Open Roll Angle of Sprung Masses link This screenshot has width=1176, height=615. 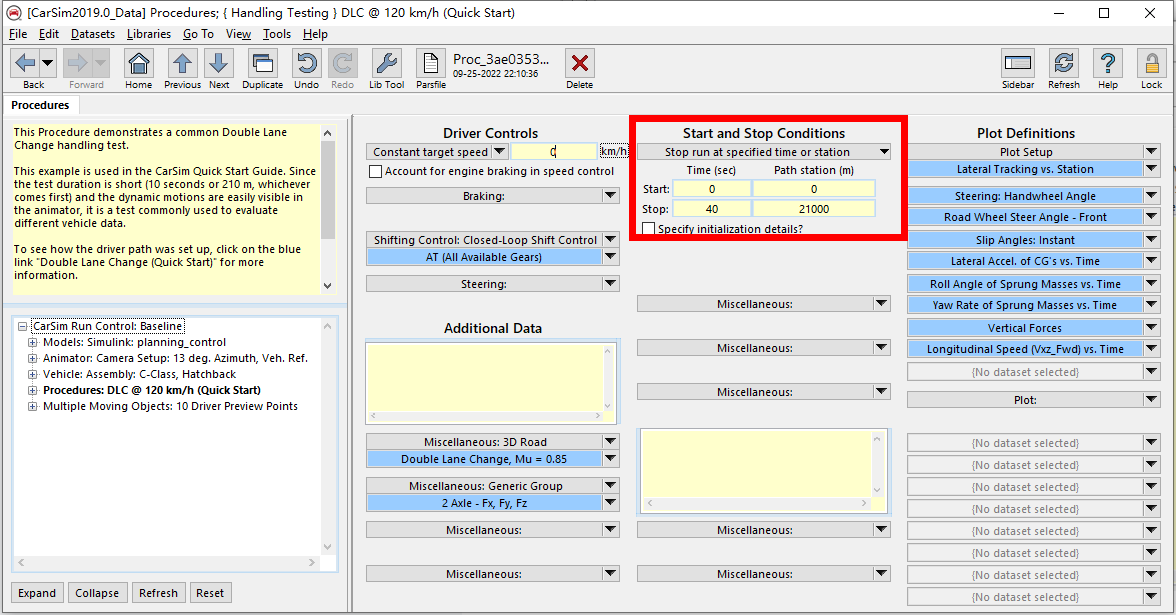(1025, 284)
